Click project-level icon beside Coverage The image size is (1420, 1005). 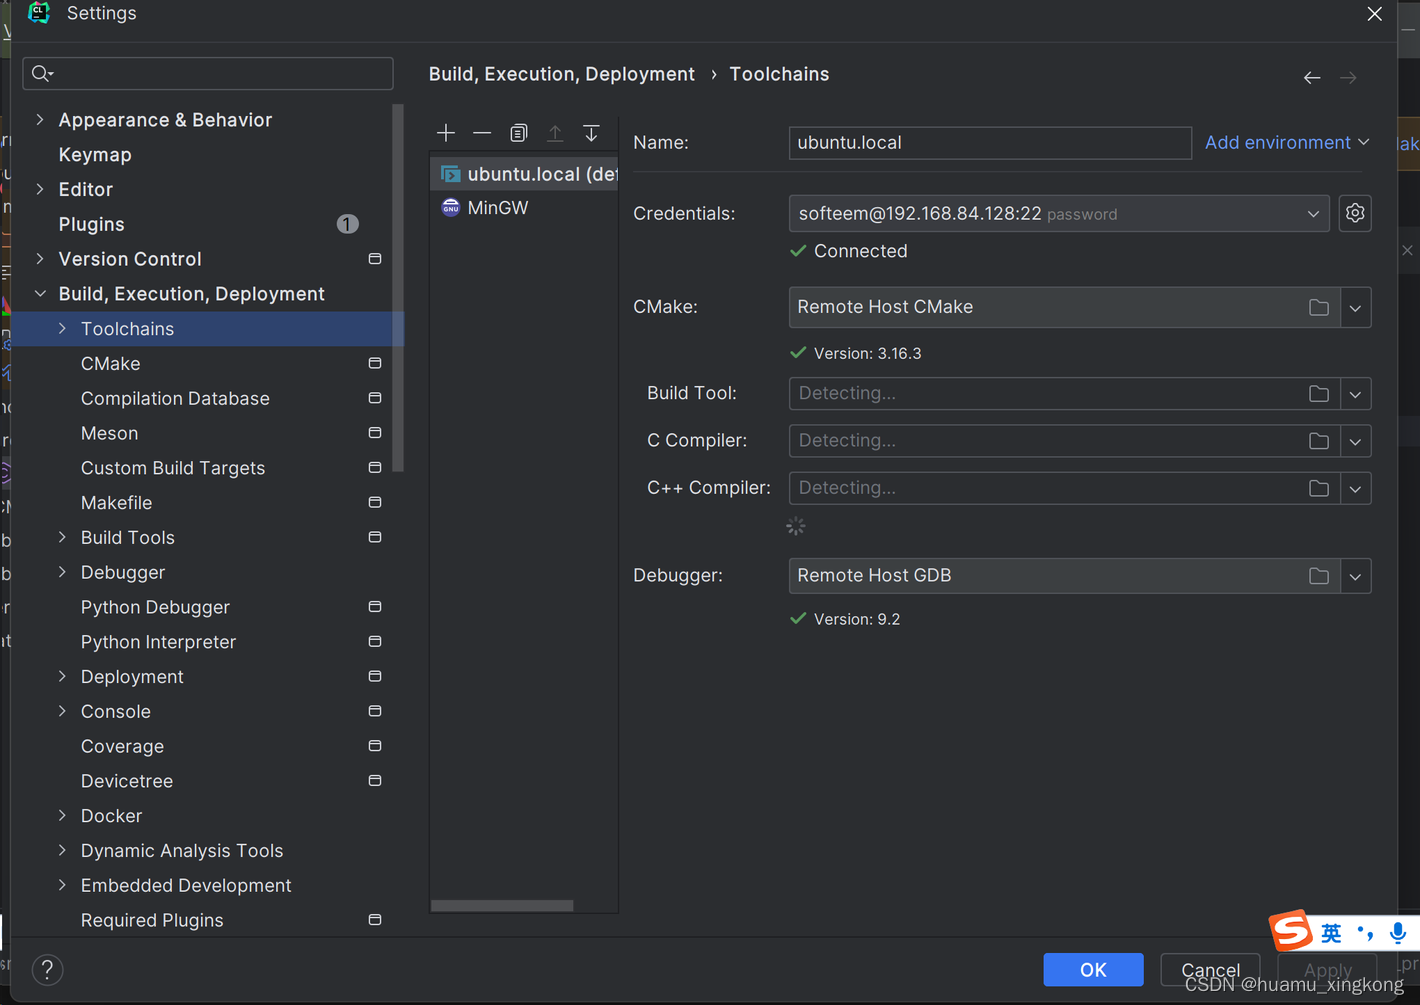[x=375, y=746]
